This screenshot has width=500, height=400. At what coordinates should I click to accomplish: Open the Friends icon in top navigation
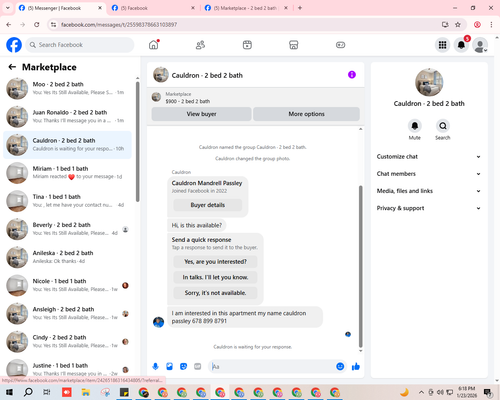click(x=200, y=45)
